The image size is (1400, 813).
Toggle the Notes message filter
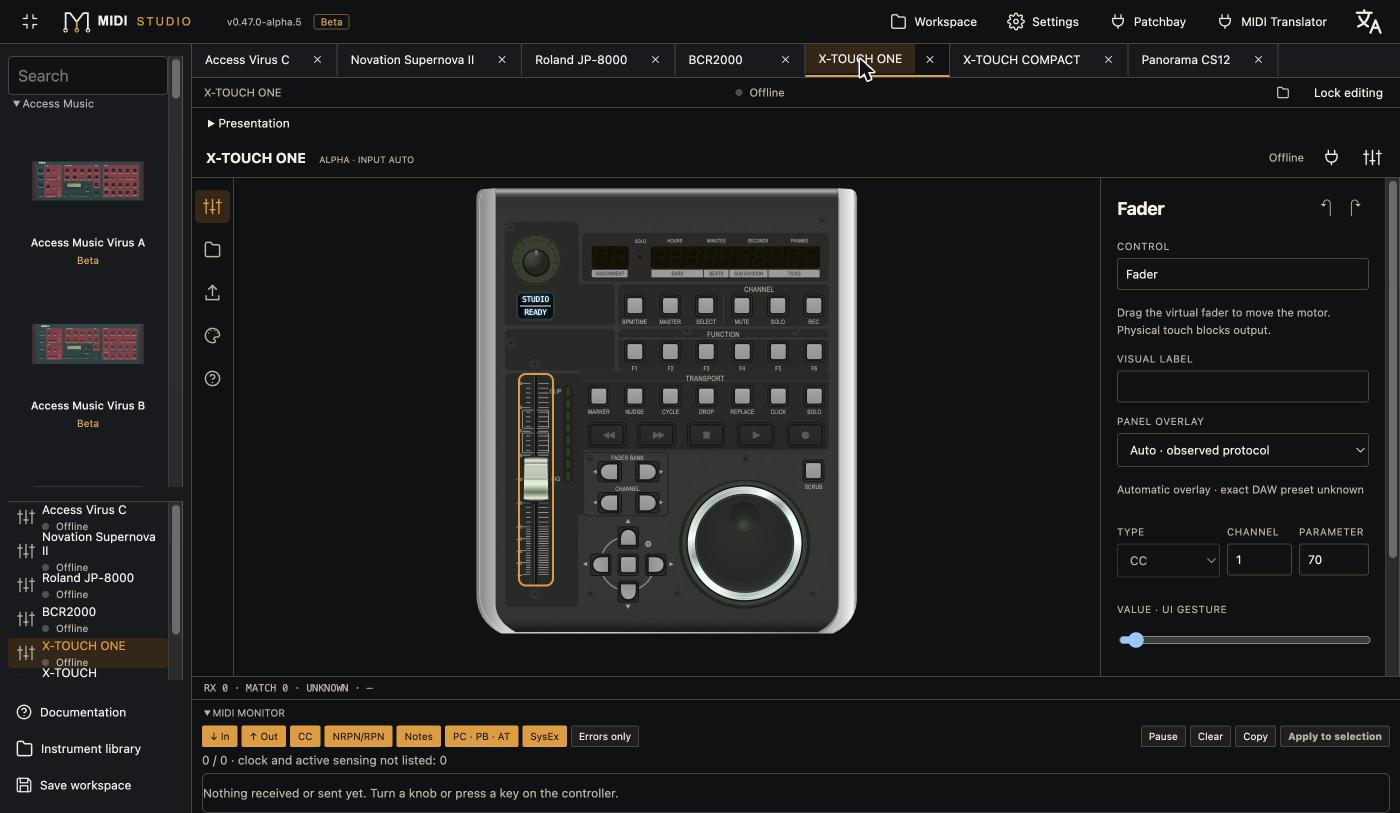coord(418,736)
